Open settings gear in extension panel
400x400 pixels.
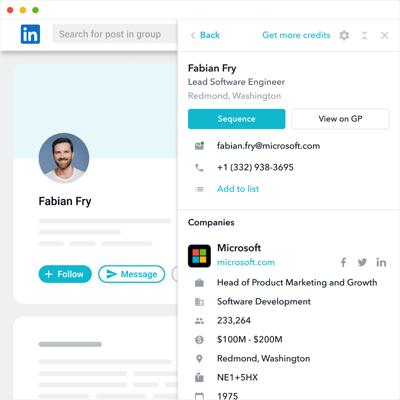pos(344,35)
